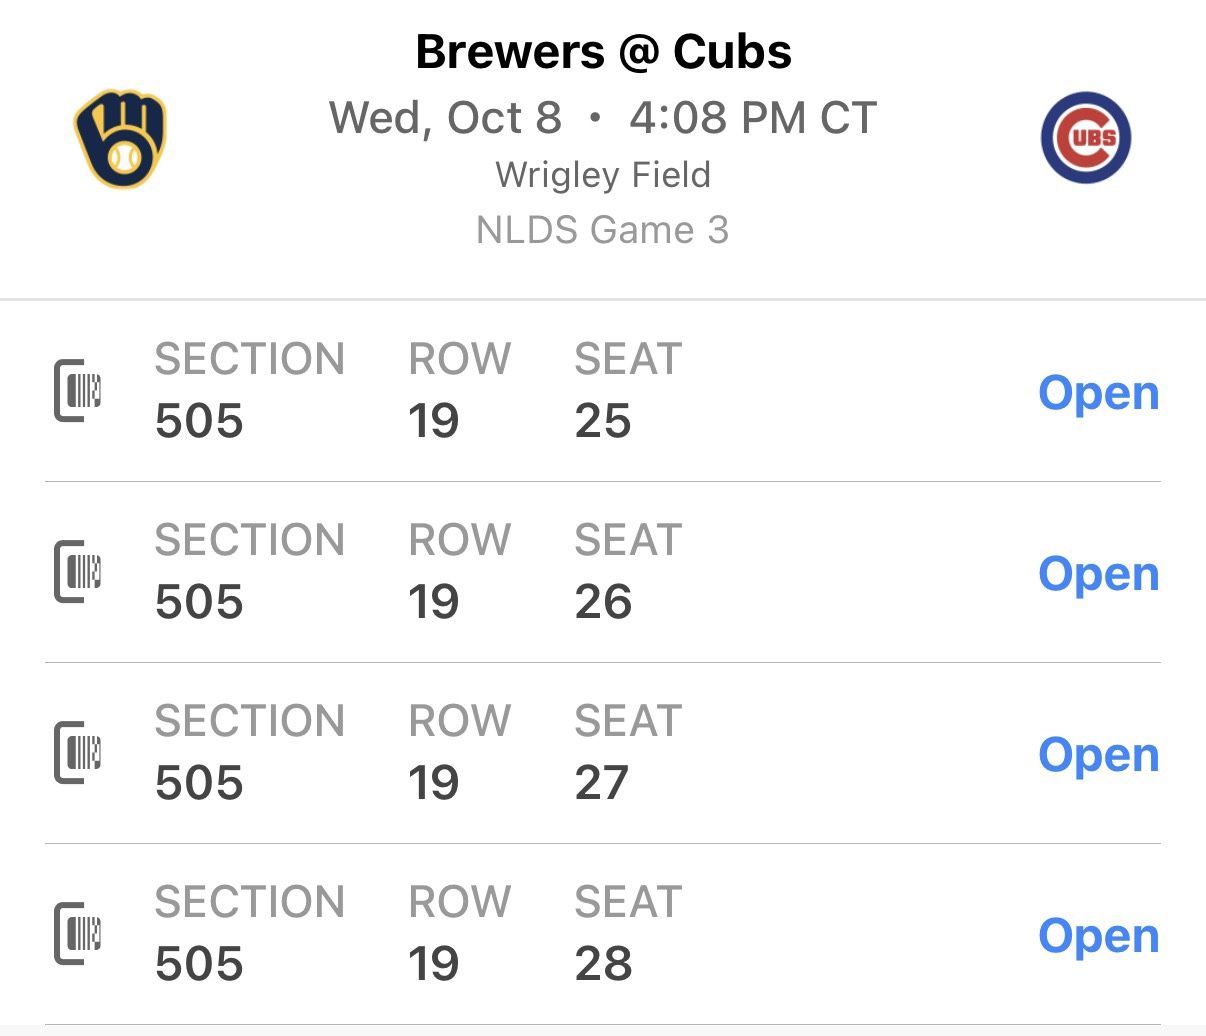
Task: Open the ticket for seat 26
Action: point(1098,574)
